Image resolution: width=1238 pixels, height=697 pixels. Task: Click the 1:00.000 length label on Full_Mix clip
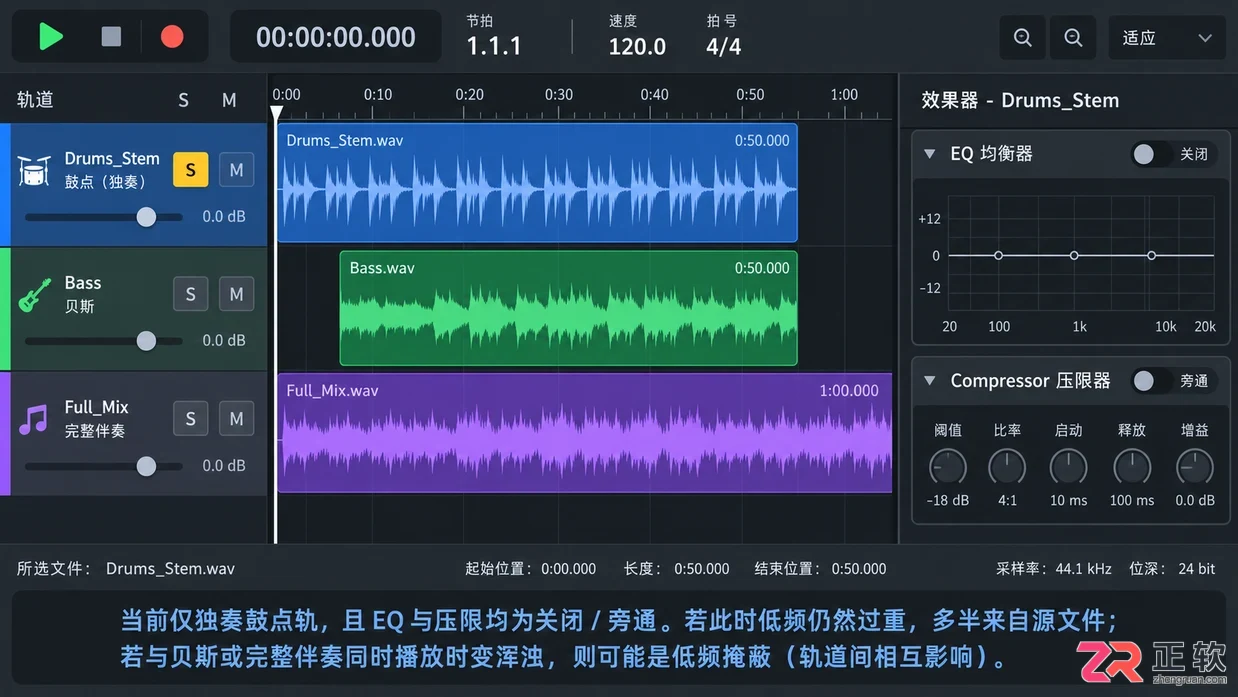[849, 391]
